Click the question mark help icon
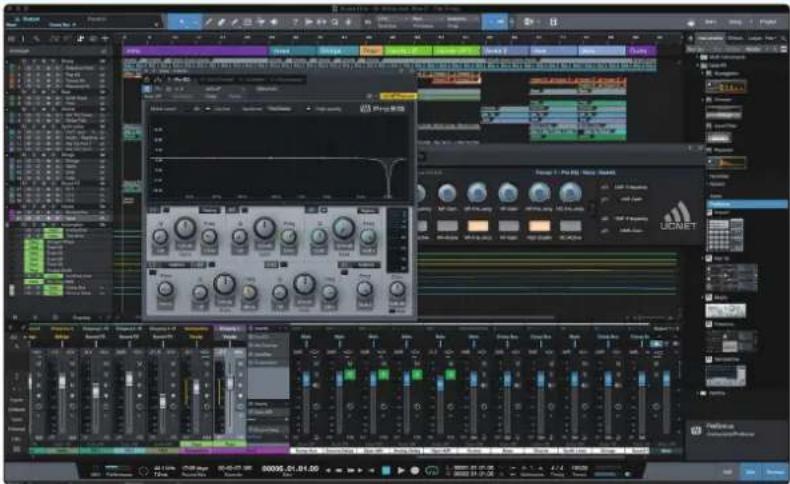 click(x=295, y=22)
